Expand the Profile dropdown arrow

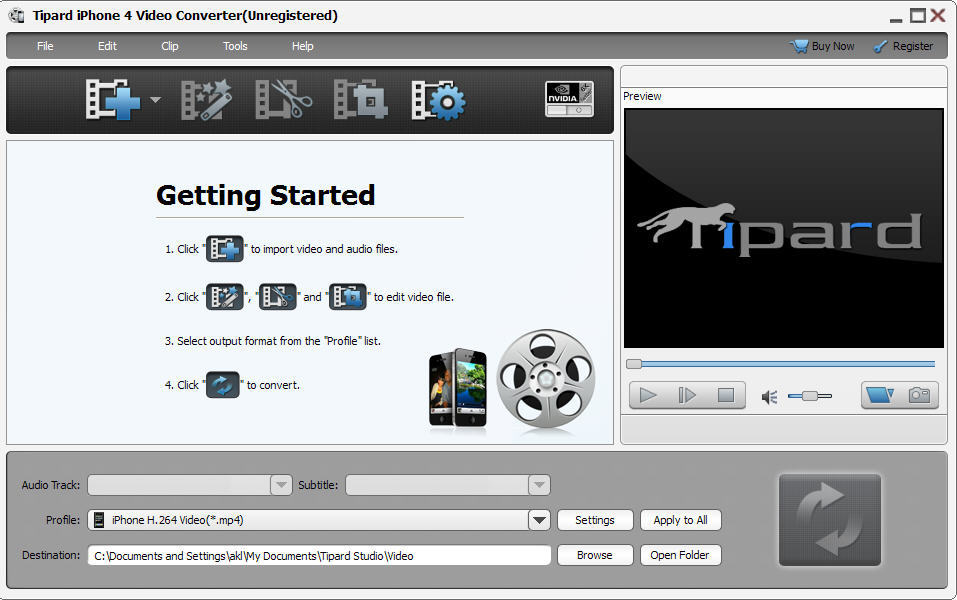539,520
